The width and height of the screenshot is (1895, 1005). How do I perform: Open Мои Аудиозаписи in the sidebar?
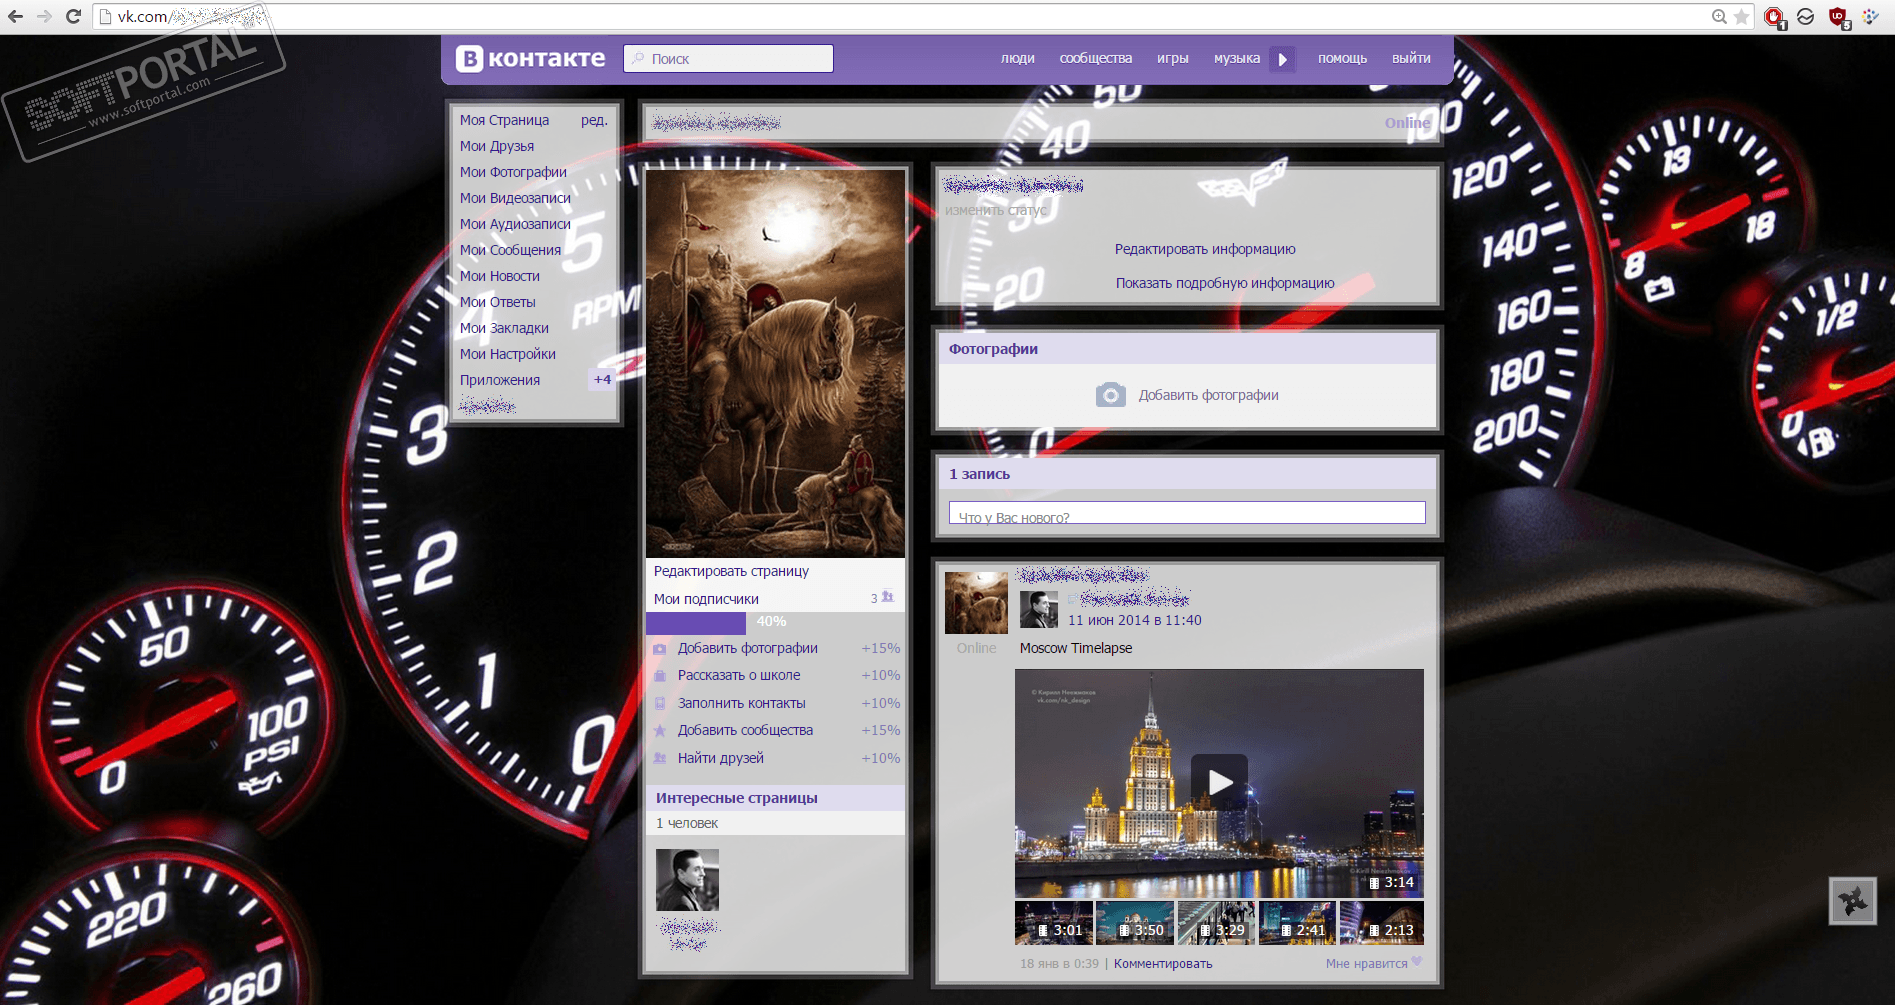click(x=515, y=224)
